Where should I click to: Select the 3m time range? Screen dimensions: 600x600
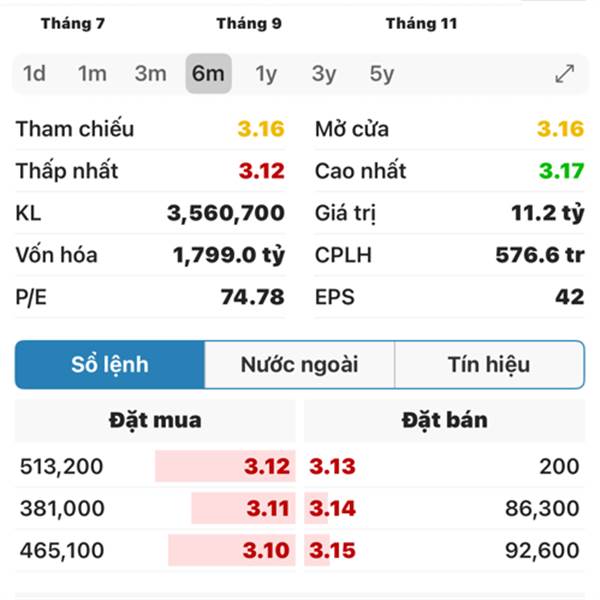pyautogui.click(x=150, y=73)
